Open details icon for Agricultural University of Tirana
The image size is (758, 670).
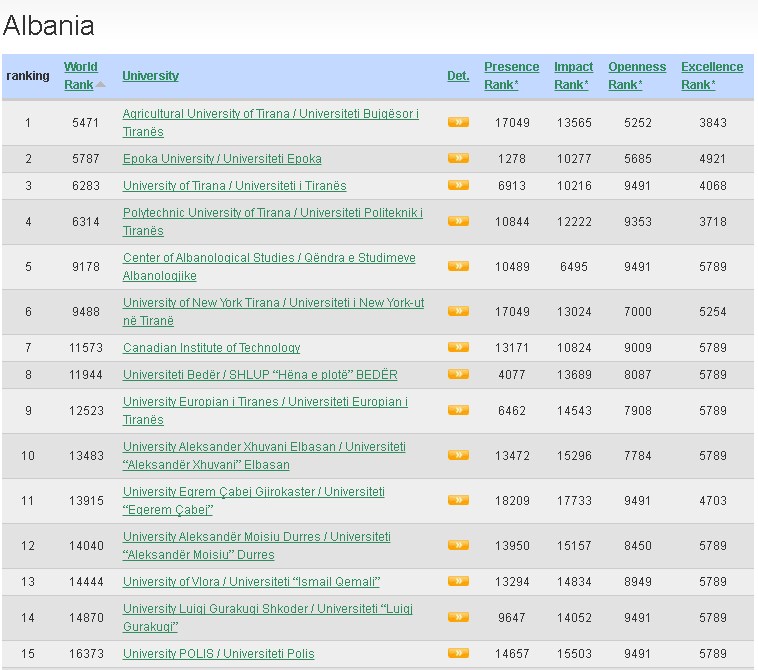(x=458, y=122)
